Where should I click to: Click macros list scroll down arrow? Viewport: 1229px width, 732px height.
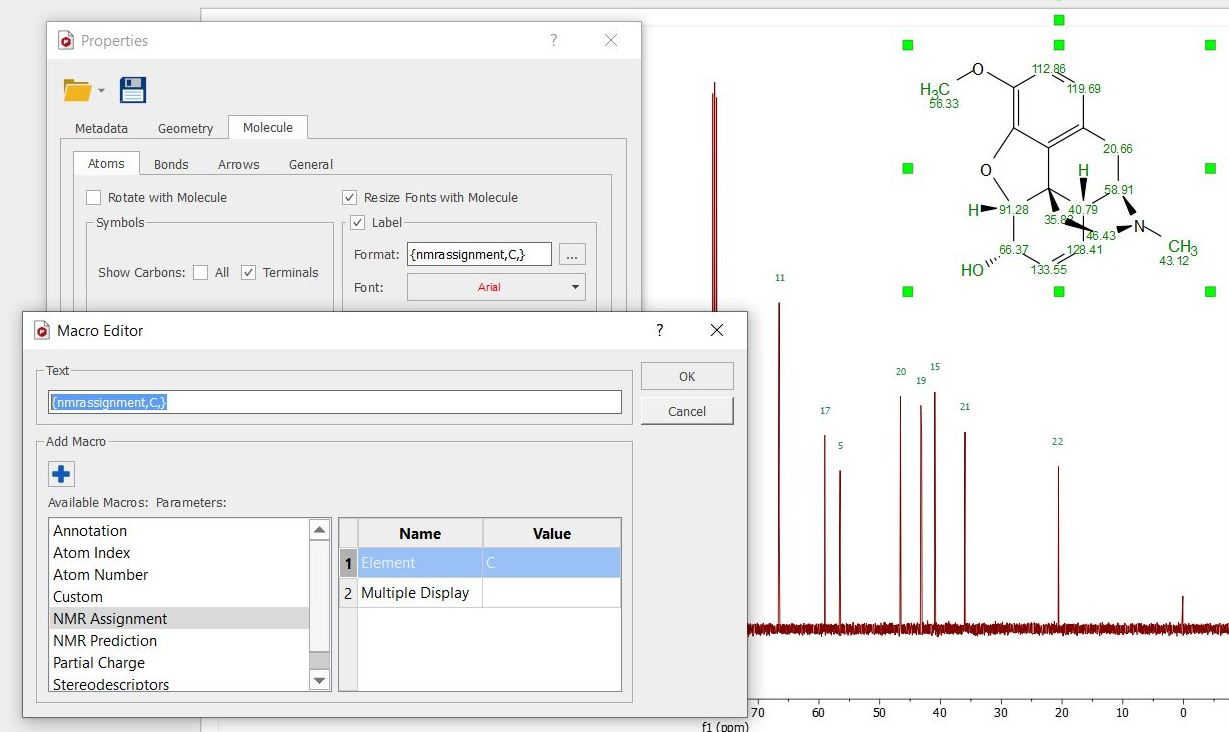pos(319,680)
